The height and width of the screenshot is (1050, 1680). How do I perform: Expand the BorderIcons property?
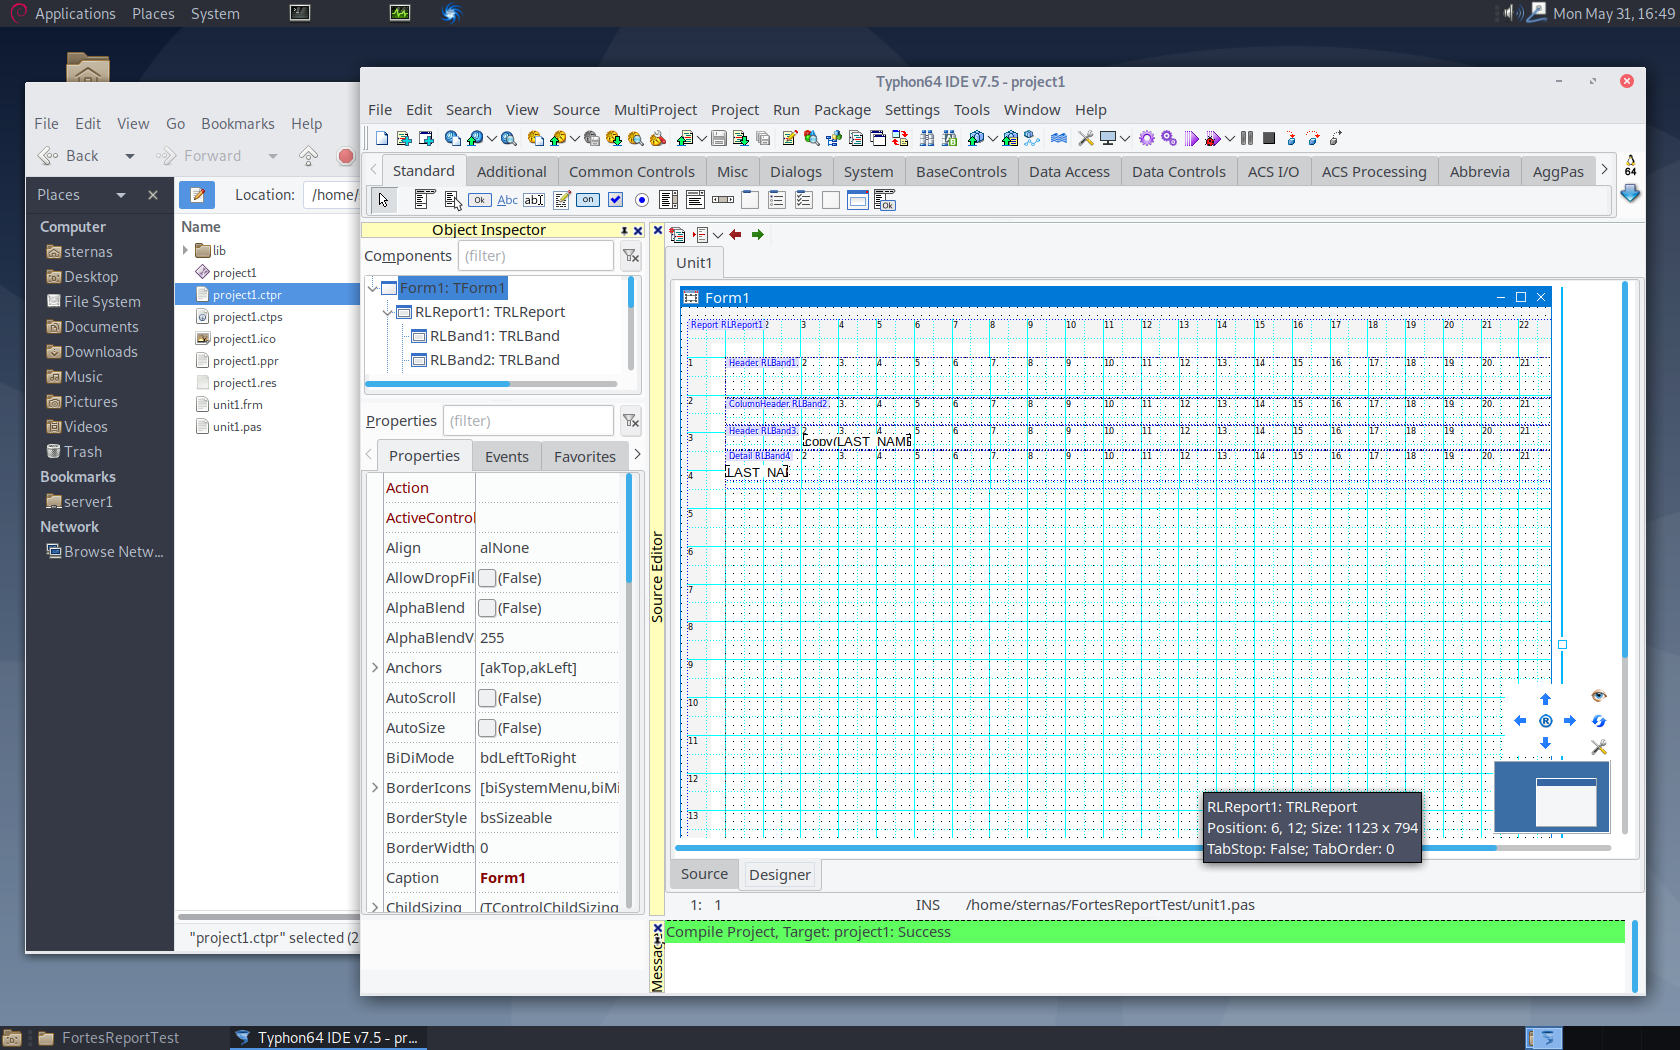[x=375, y=788]
